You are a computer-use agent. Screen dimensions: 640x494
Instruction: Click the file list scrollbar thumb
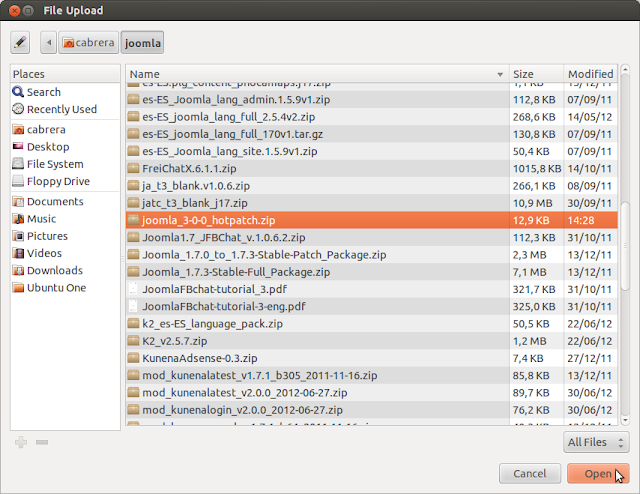pyautogui.click(x=624, y=246)
